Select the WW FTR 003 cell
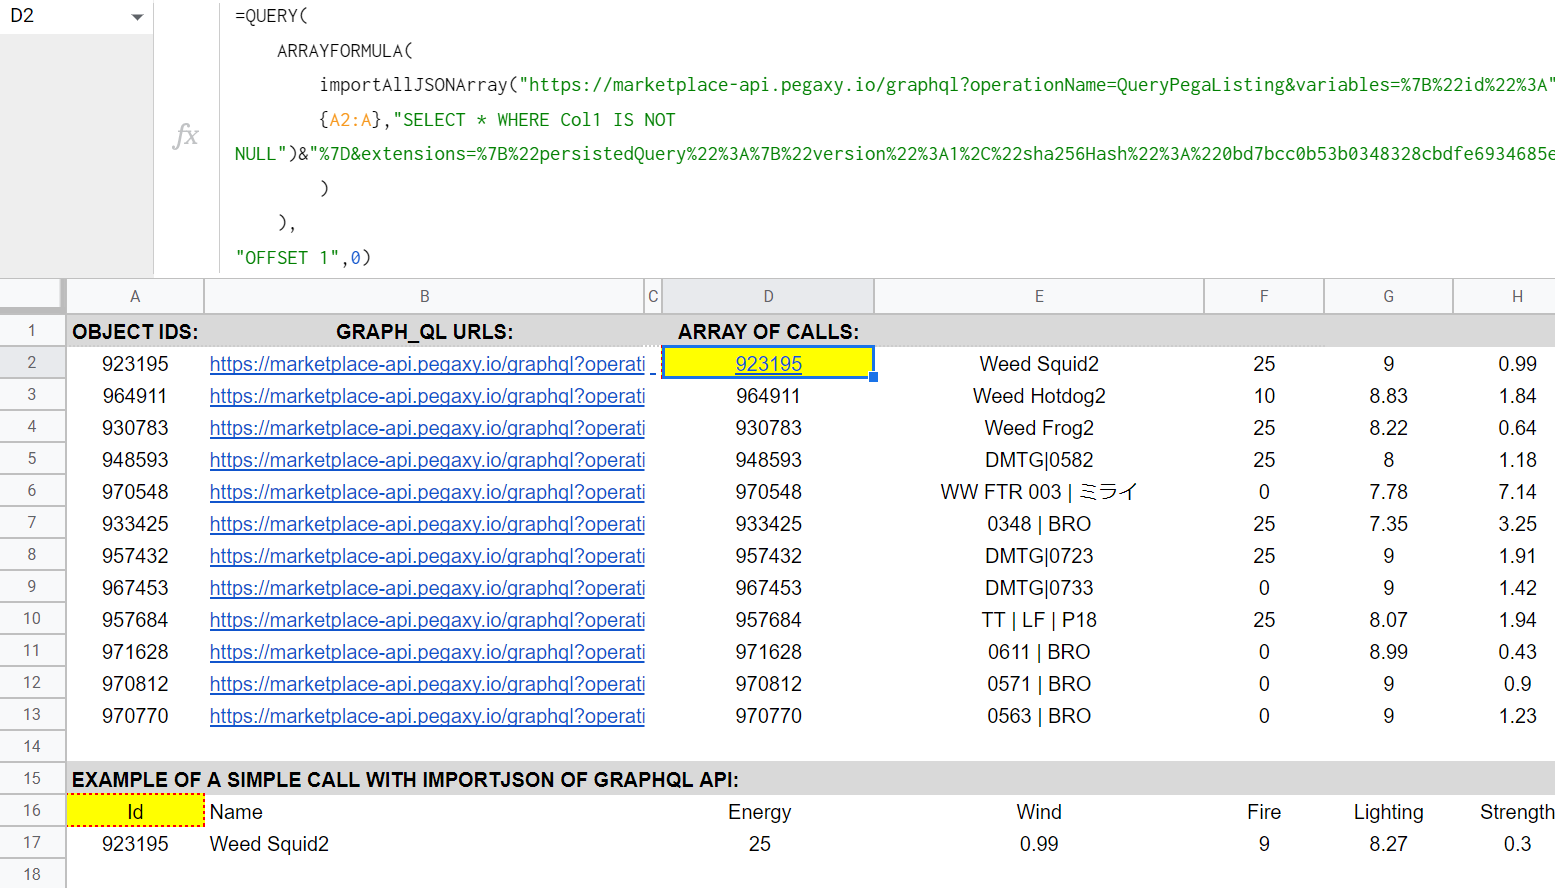 [x=1039, y=492]
